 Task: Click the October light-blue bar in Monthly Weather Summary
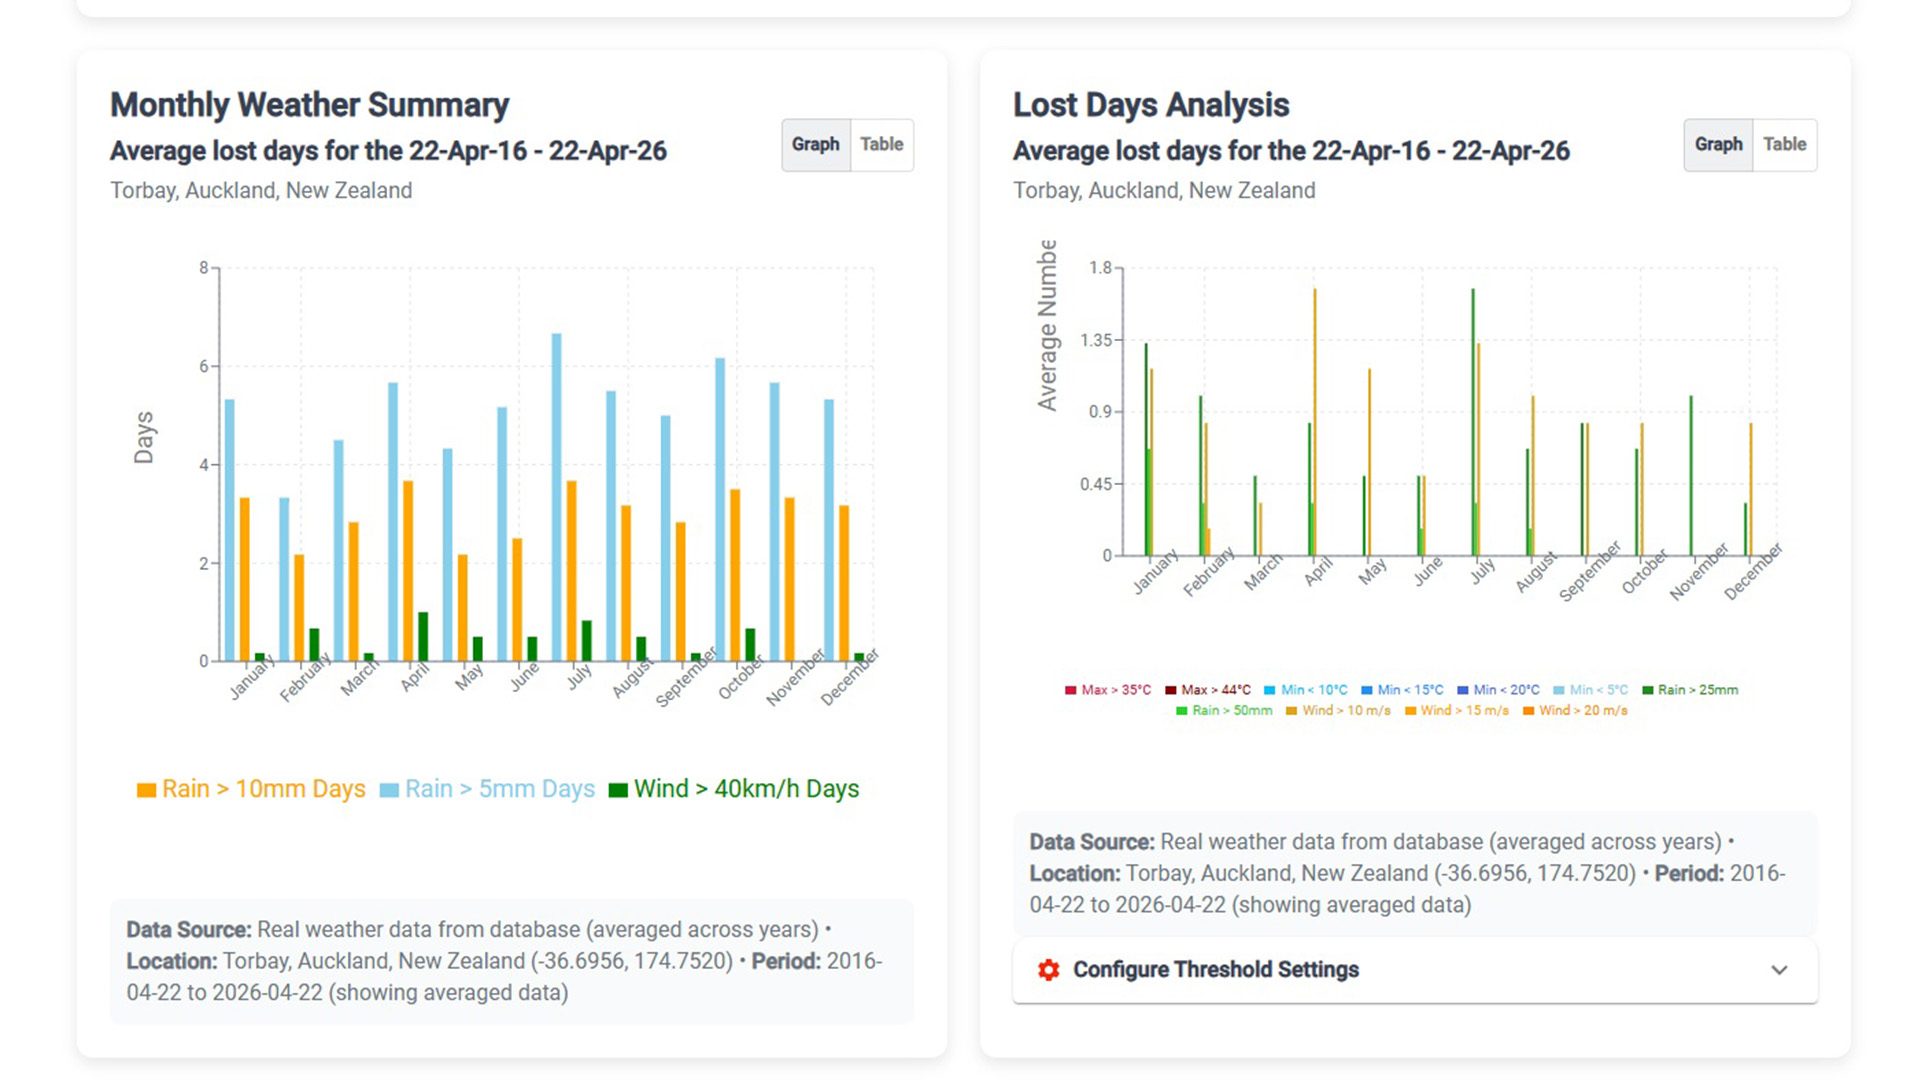pyautogui.click(x=720, y=509)
